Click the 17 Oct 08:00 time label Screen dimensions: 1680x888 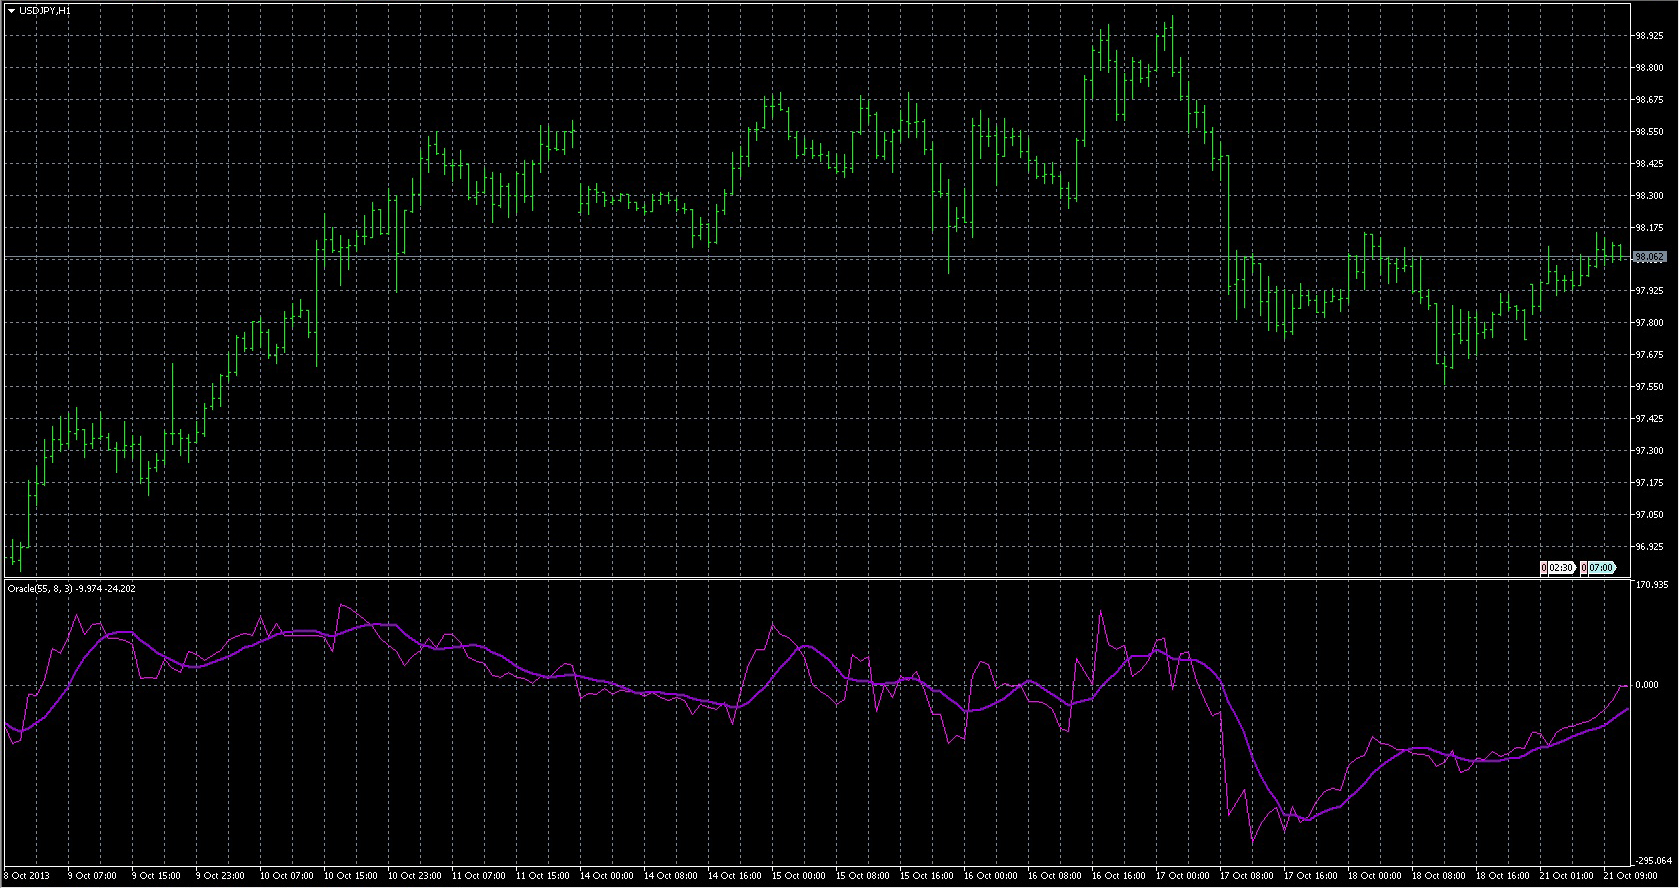[x=1246, y=876]
